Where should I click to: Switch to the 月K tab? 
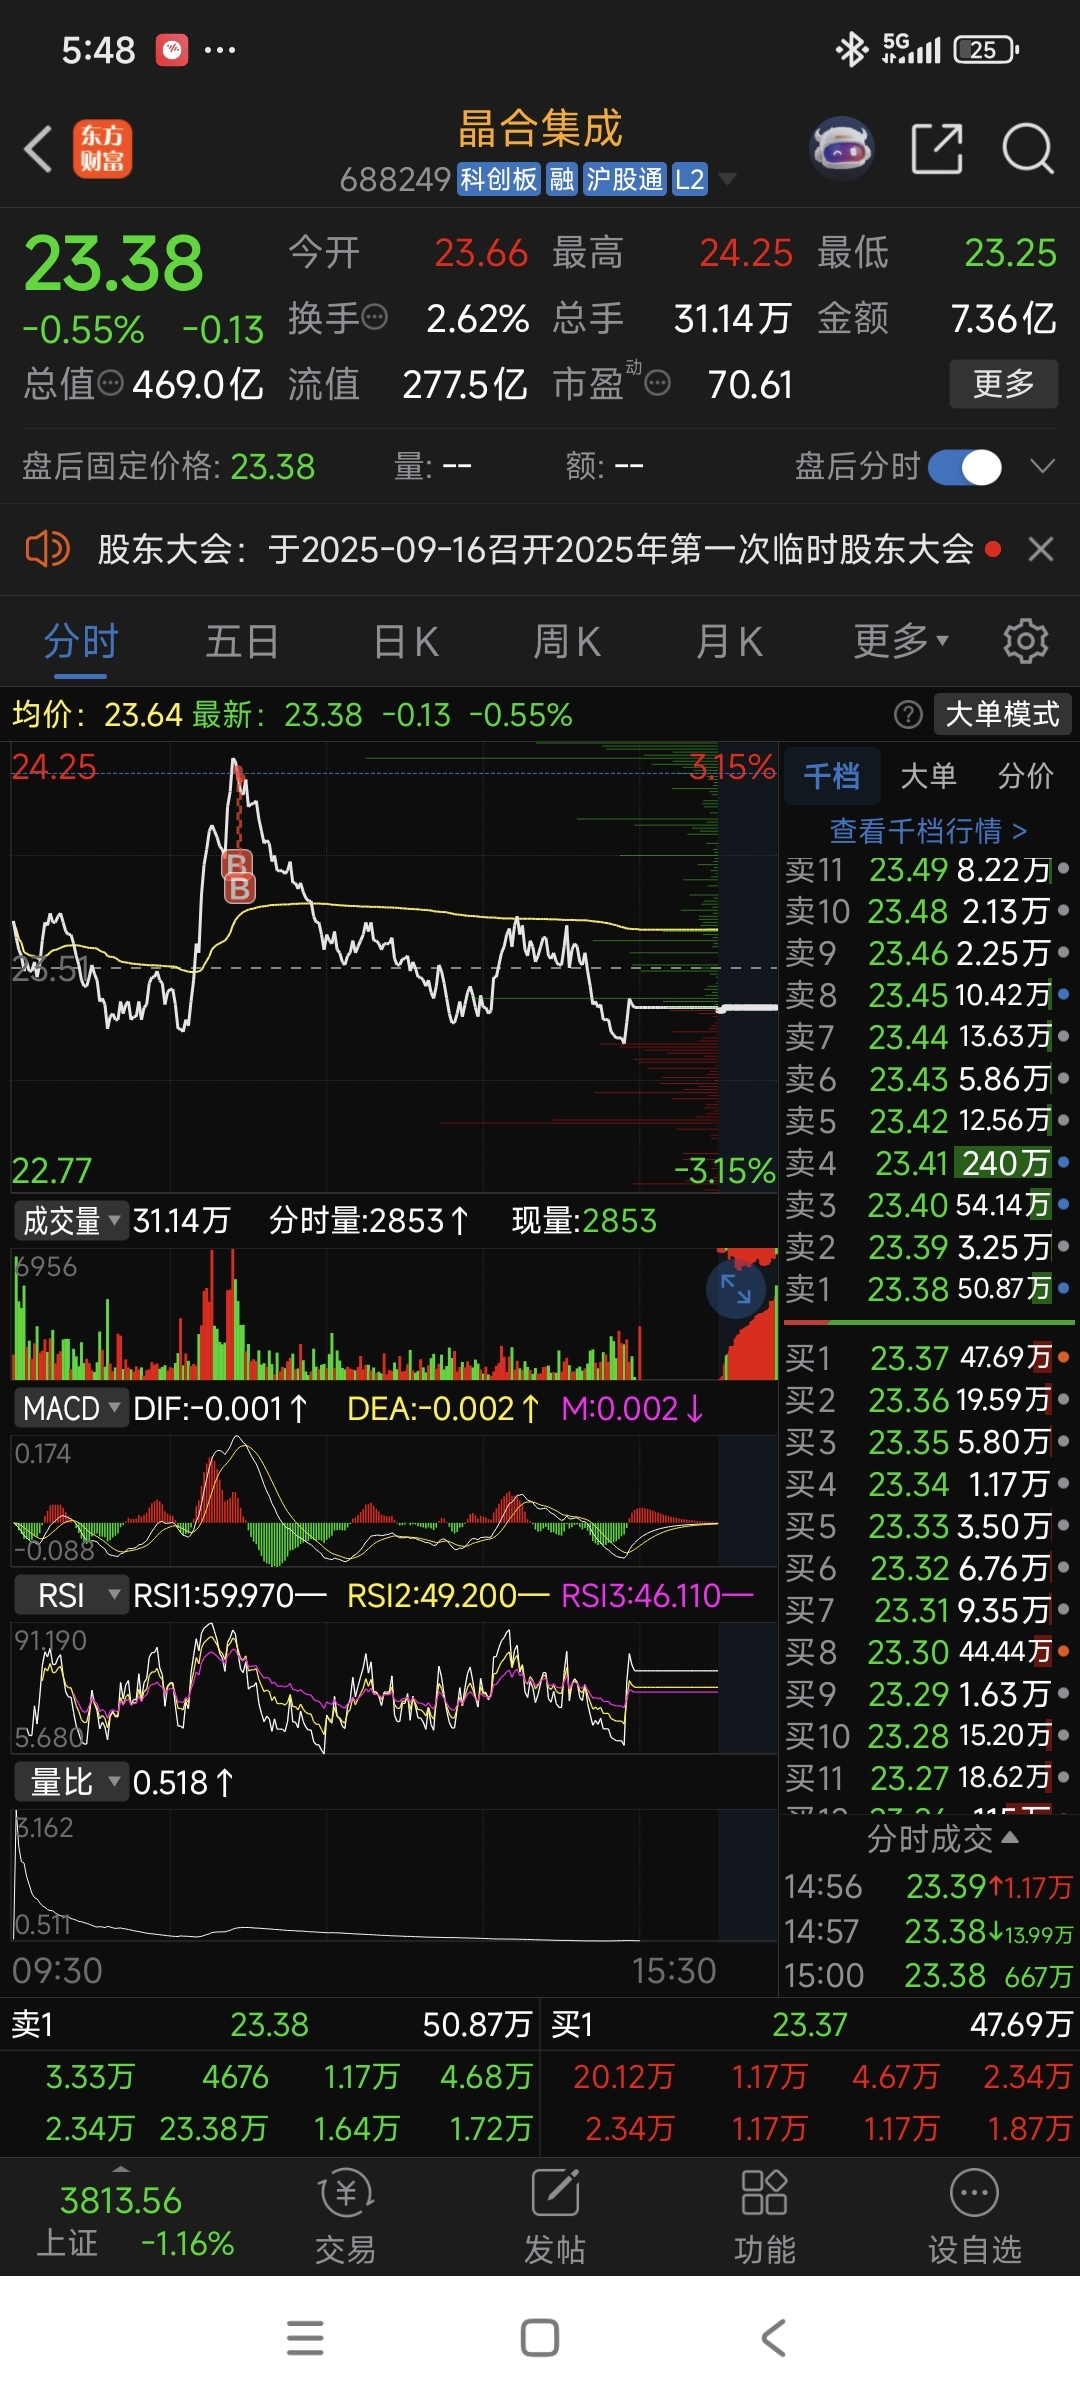point(729,641)
